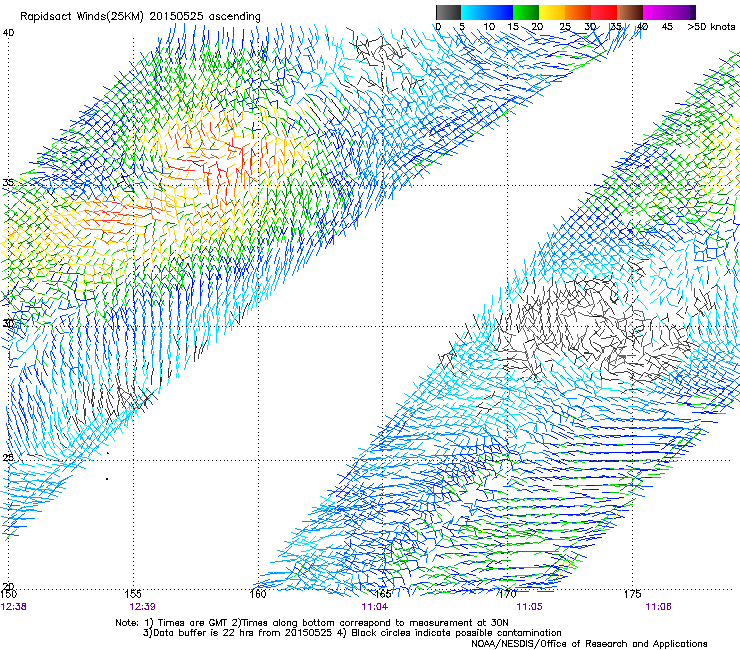740x650 pixels.
Task: Click longitude axis label '165'
Action: point(383,594)
